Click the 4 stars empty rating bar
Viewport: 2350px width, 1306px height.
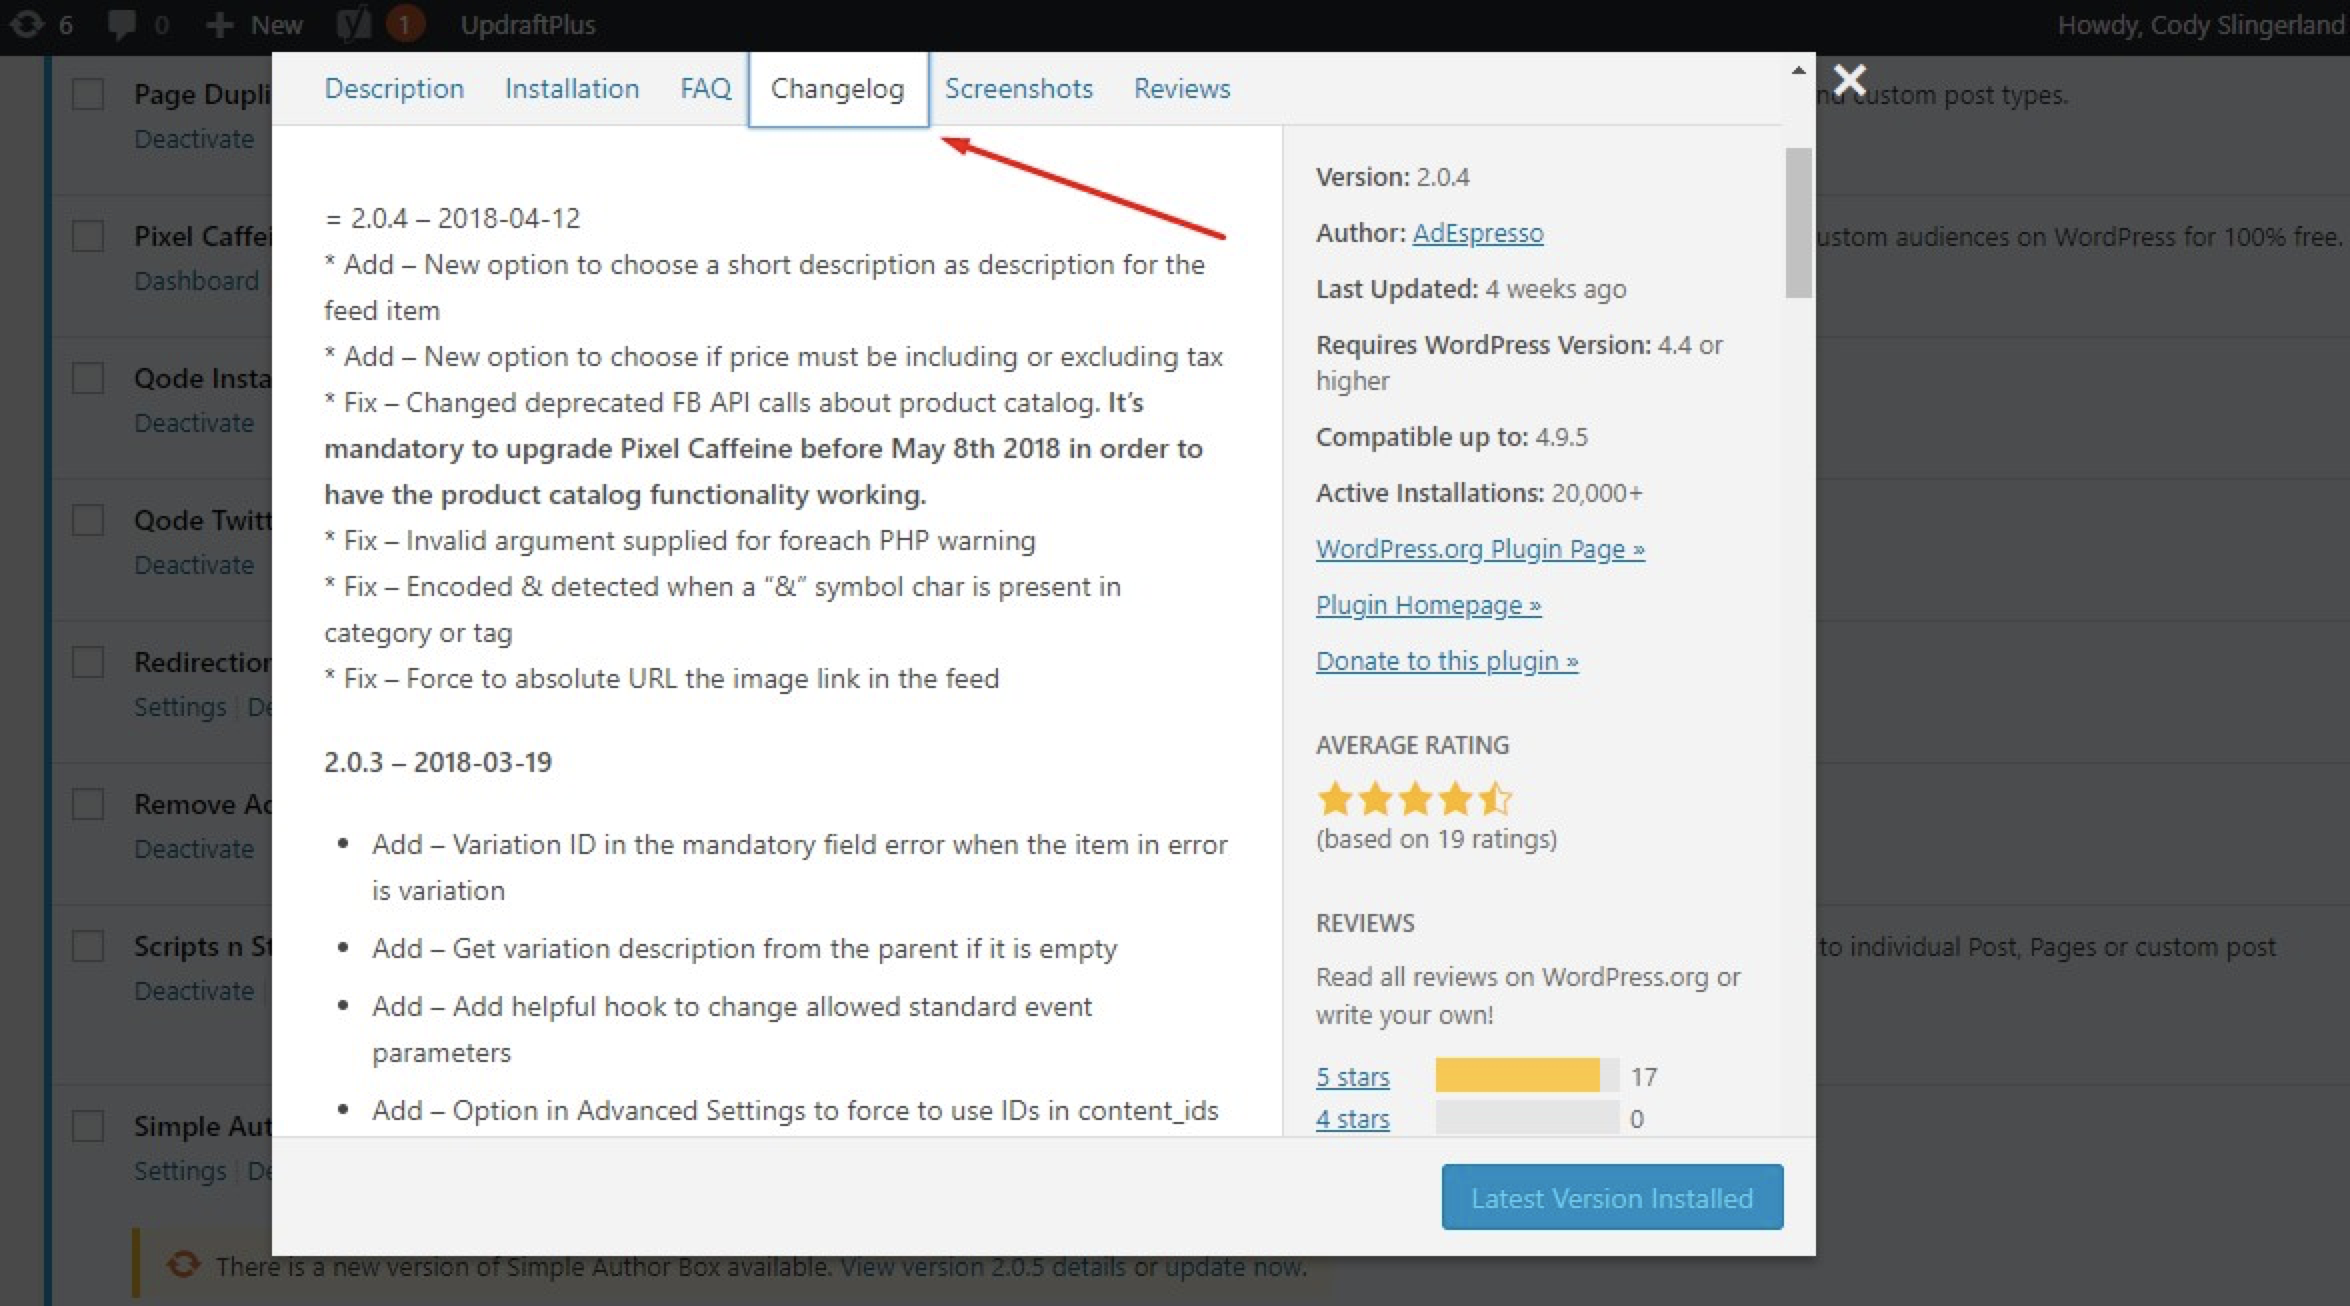pos(1527,1118)
